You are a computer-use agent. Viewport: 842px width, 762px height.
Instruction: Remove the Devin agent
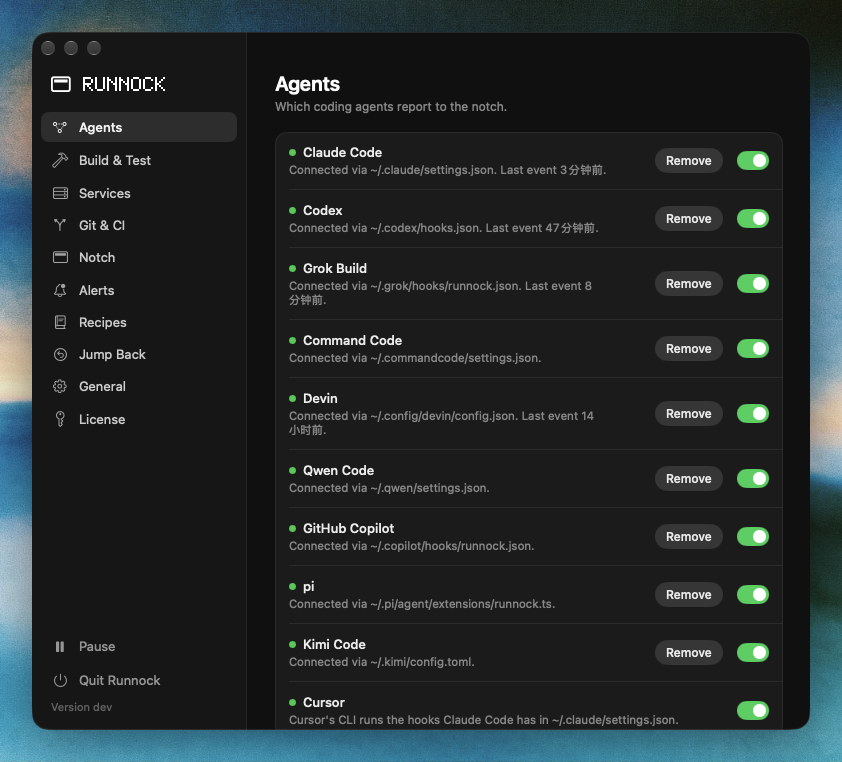[x=688, y=413]
